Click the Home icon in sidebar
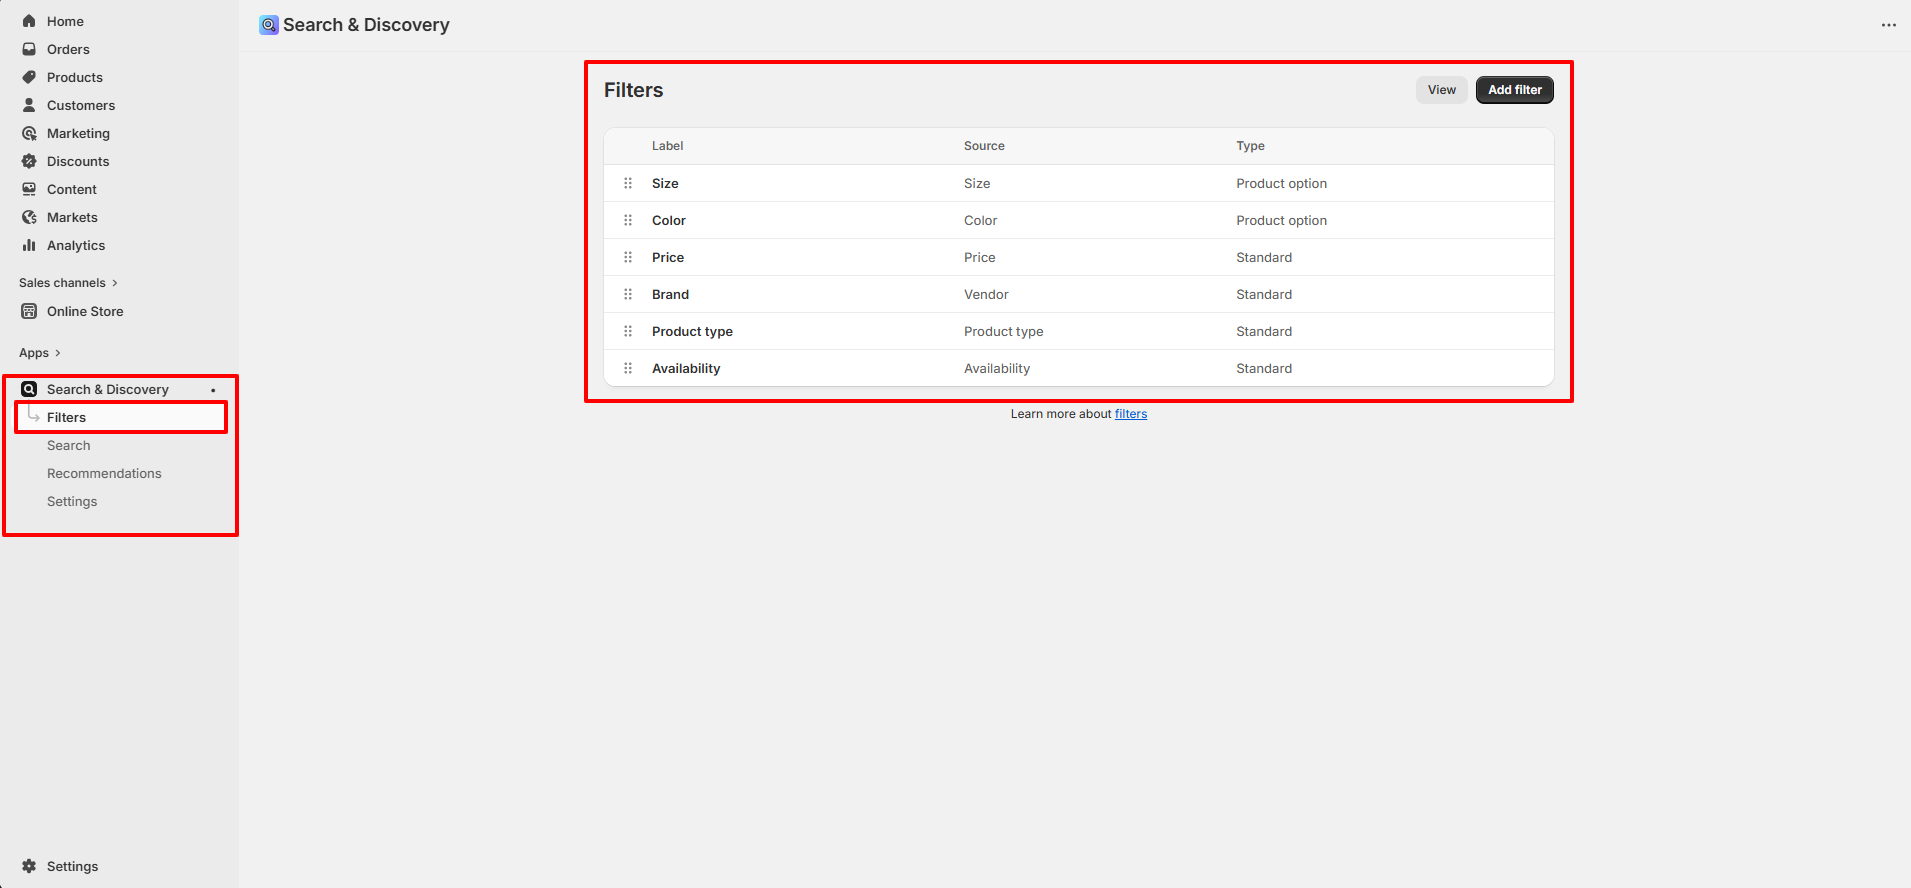This screenshot has width=1911, height=888. pos(29,21)
